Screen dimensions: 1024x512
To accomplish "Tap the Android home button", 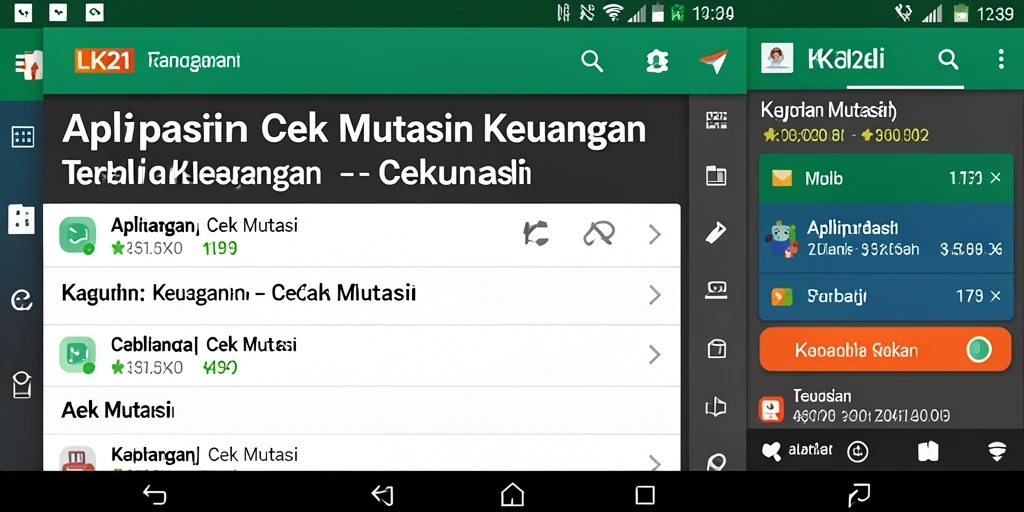I will click(x=512, y=494).
